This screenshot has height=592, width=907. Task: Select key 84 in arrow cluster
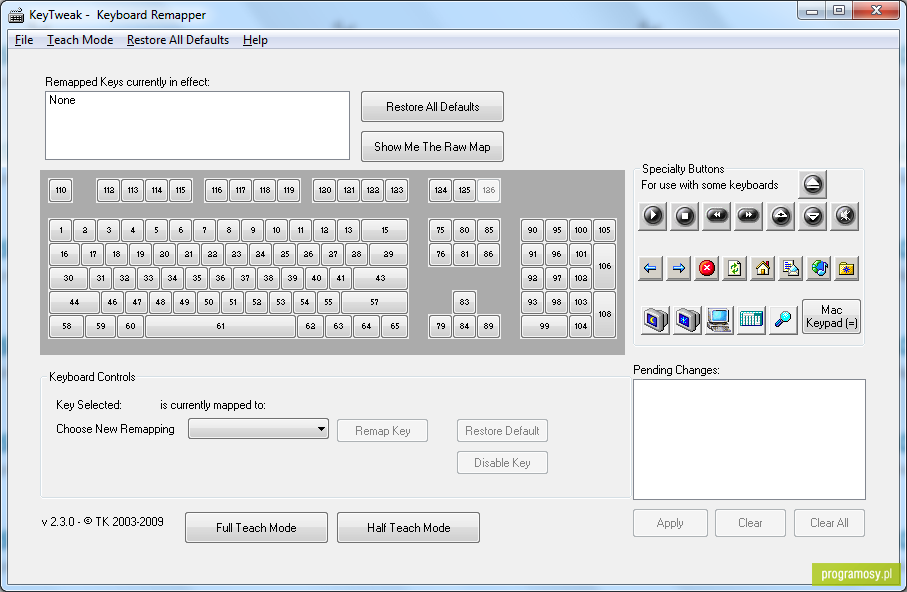pyautogui.click(x=464, y=326)
